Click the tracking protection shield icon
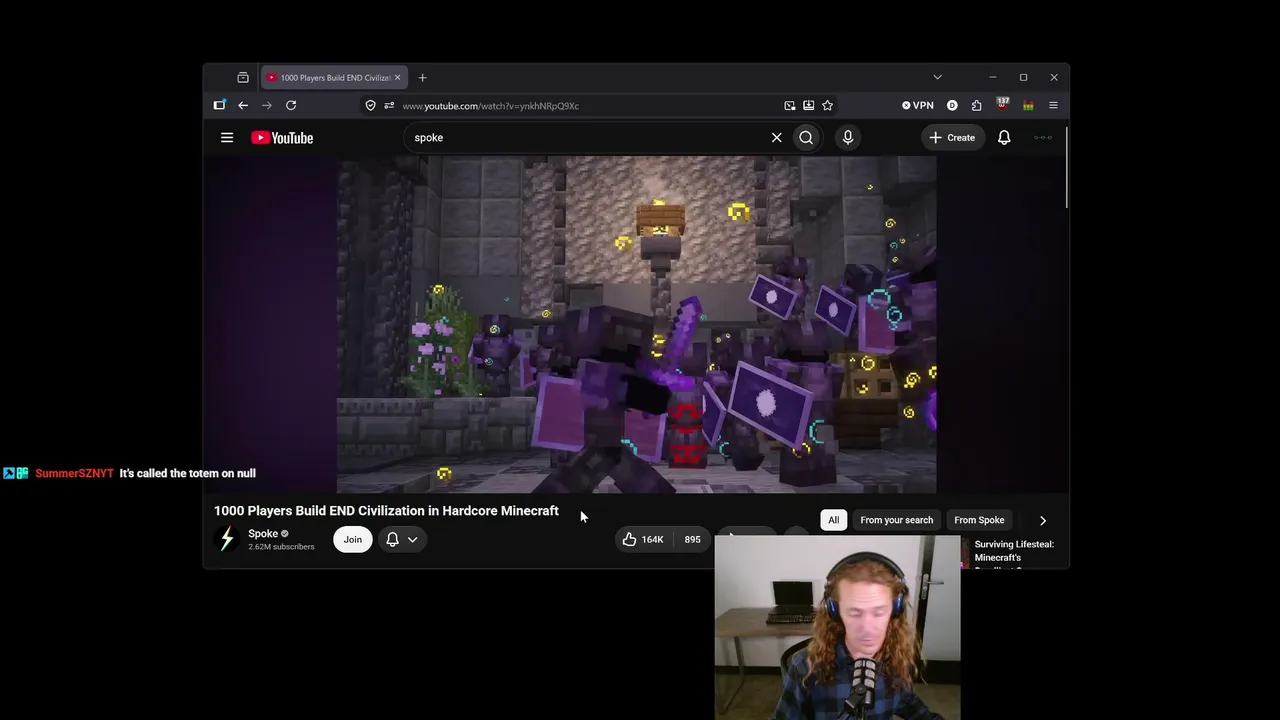The height and width of the screenshot is (720, 1280). pos(370,106)
